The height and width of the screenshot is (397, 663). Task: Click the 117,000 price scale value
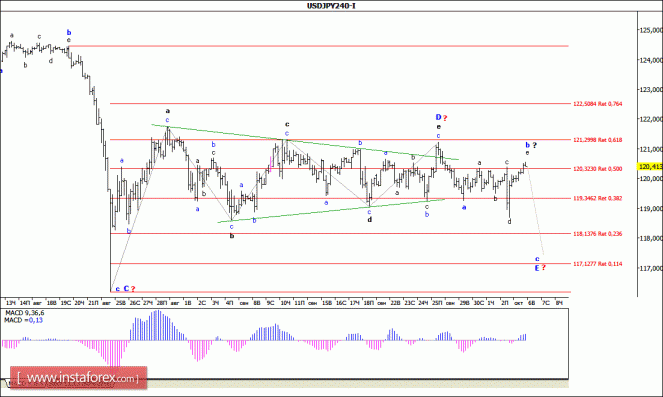651,268
